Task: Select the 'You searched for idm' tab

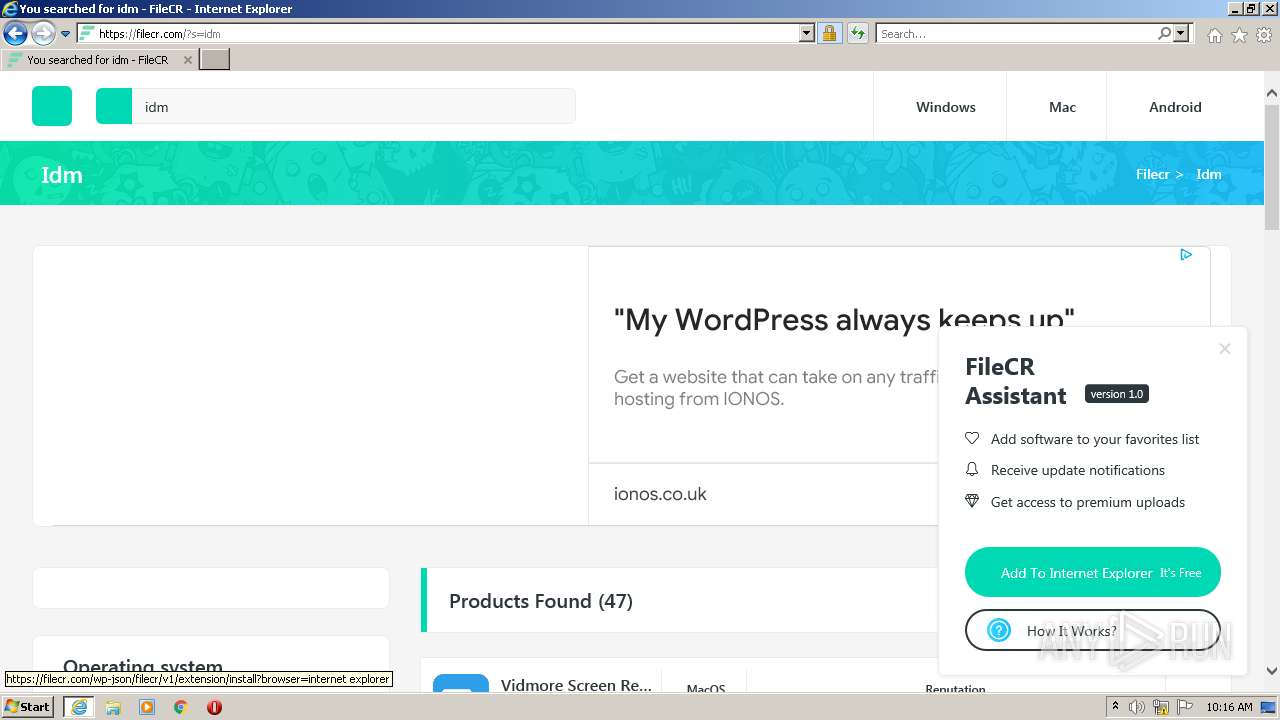Action: coord(97,60)
